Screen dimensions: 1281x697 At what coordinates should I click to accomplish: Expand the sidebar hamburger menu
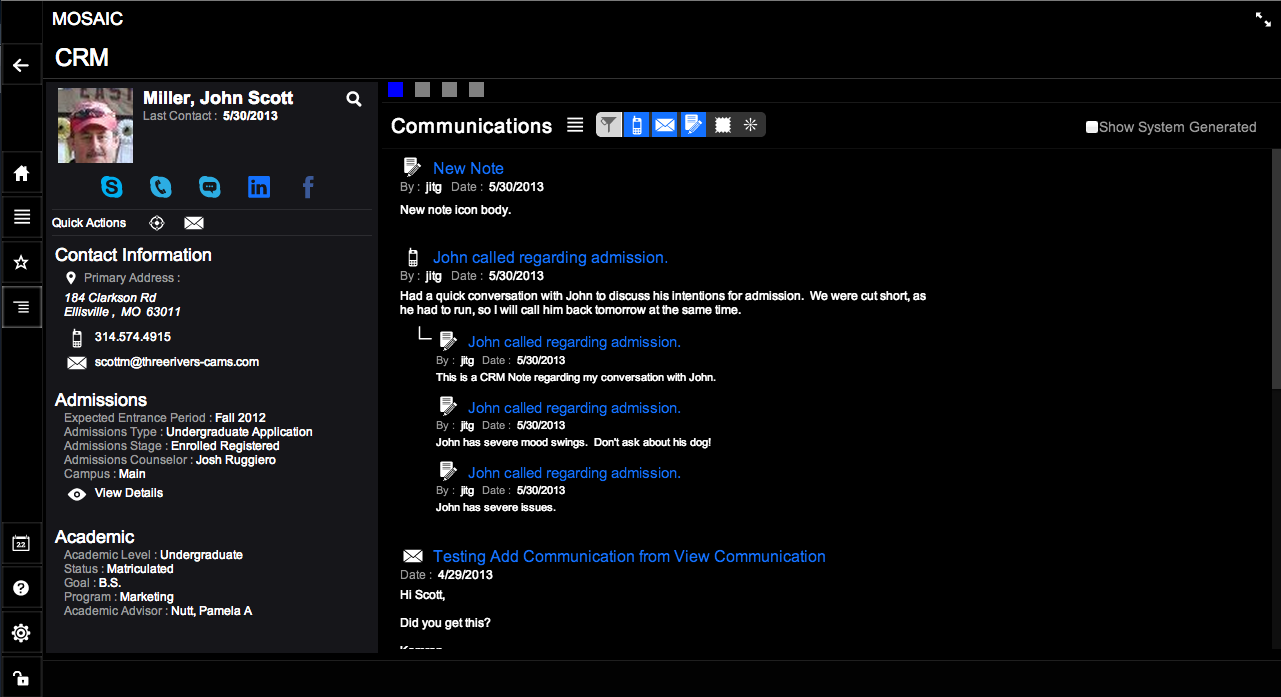[x=21, y=217]
